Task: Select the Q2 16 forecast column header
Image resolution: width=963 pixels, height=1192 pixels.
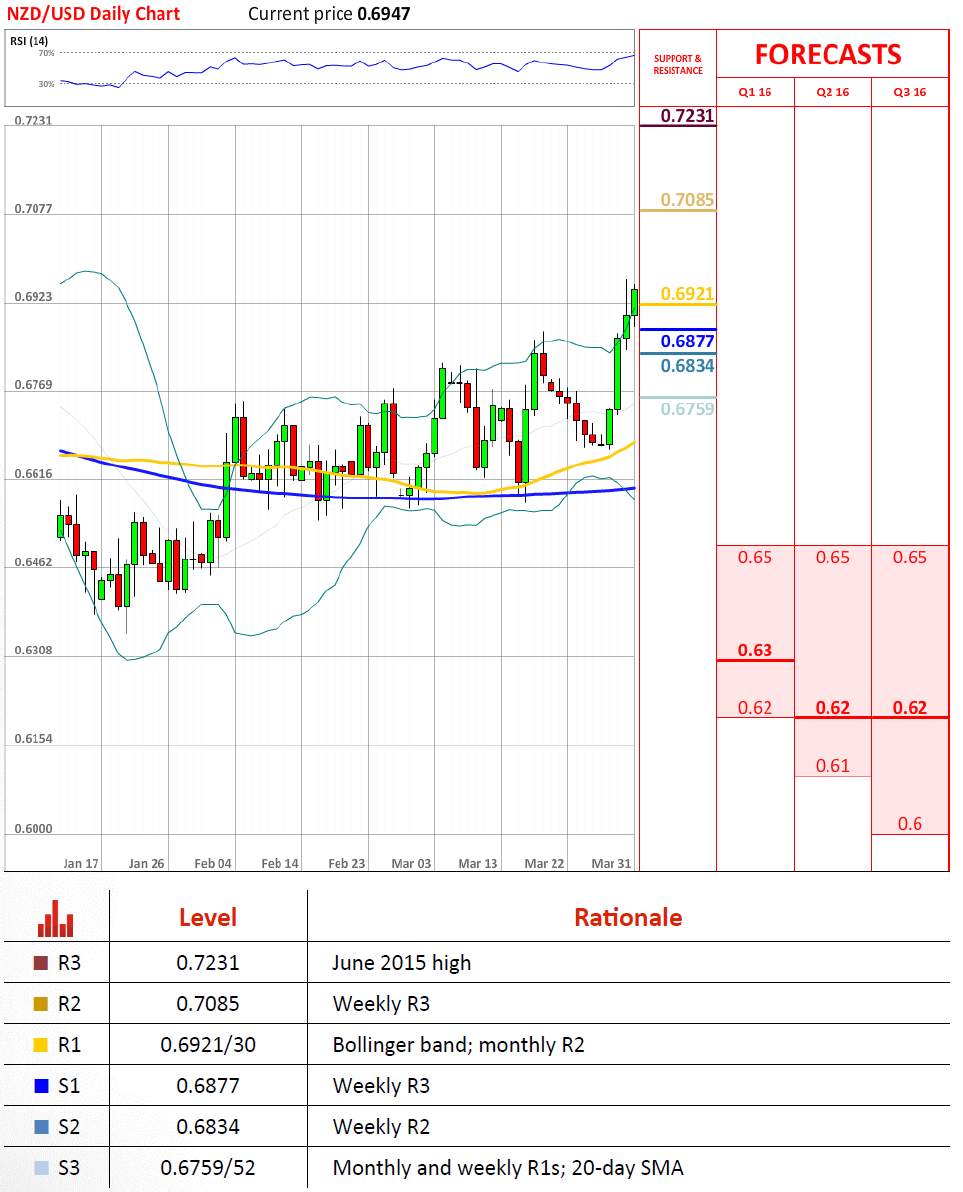Action: tap(833, 92)
